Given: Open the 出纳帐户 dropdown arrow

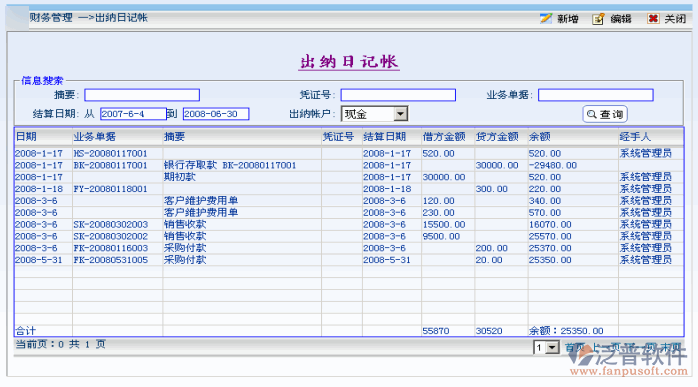Looking at the screenshot, I should [x=400, y=114].
